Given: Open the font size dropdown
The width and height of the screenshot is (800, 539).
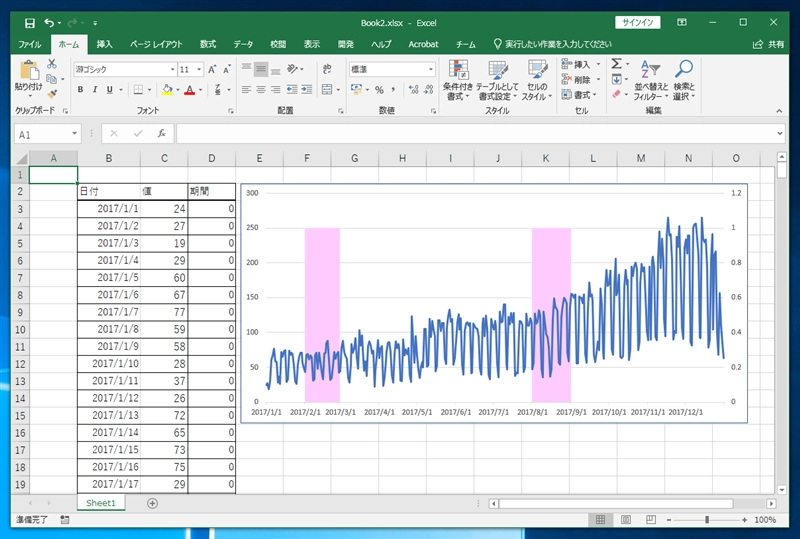Looking at the screenshot, I should pyautogui.click(x=199, y=69).
